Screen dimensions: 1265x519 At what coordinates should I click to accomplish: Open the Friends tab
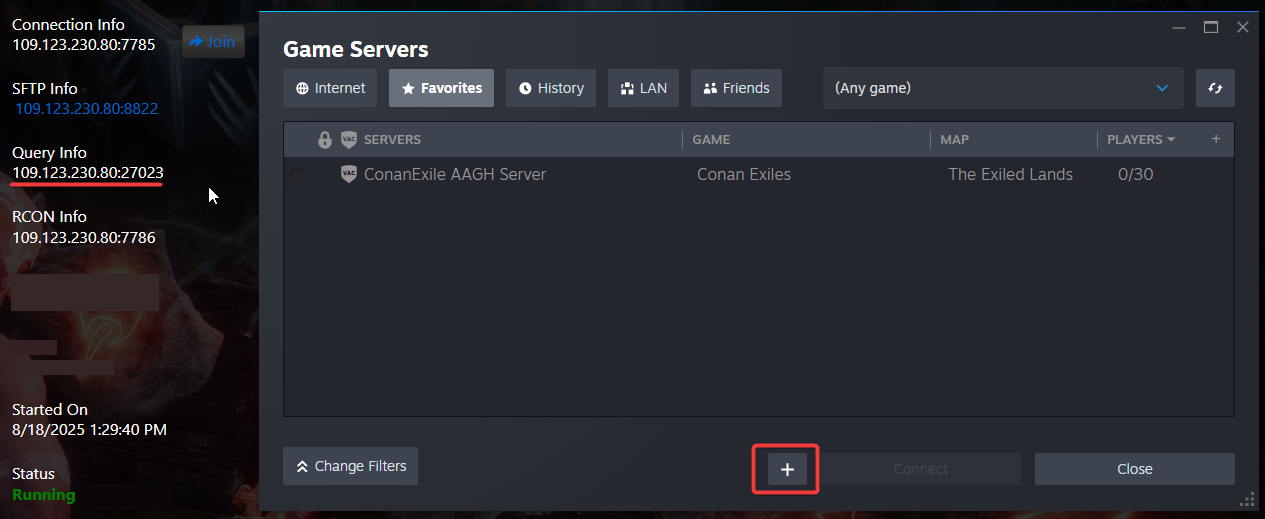click(x=736, y=88)
